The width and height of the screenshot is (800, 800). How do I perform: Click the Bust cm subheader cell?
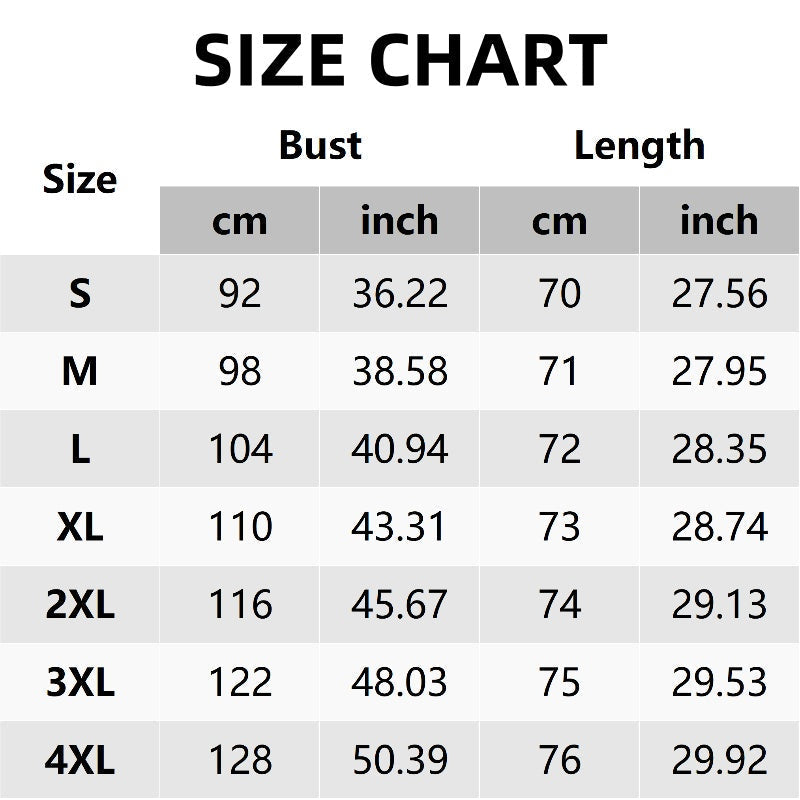point(240,221)
